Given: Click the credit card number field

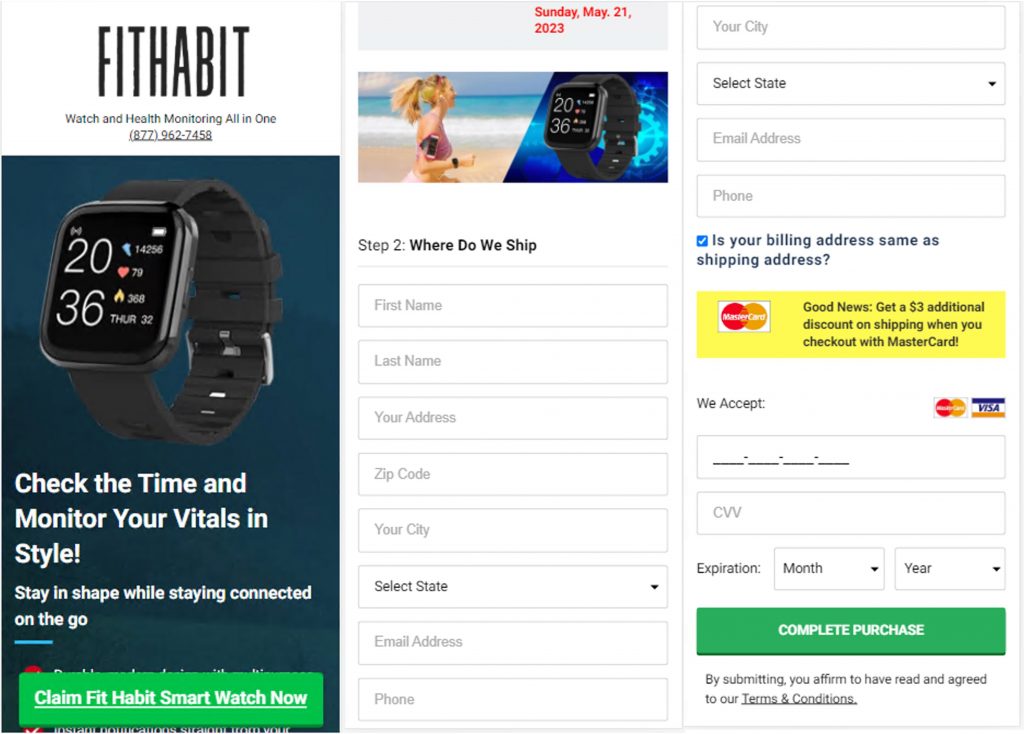Looking at the screenshot, I should (x=851, y=457).
